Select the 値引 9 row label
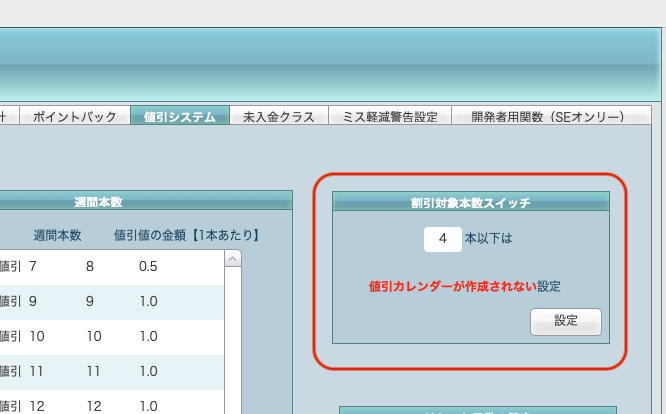666x414 pixels. pyautogui.click(x=22, y=302)
